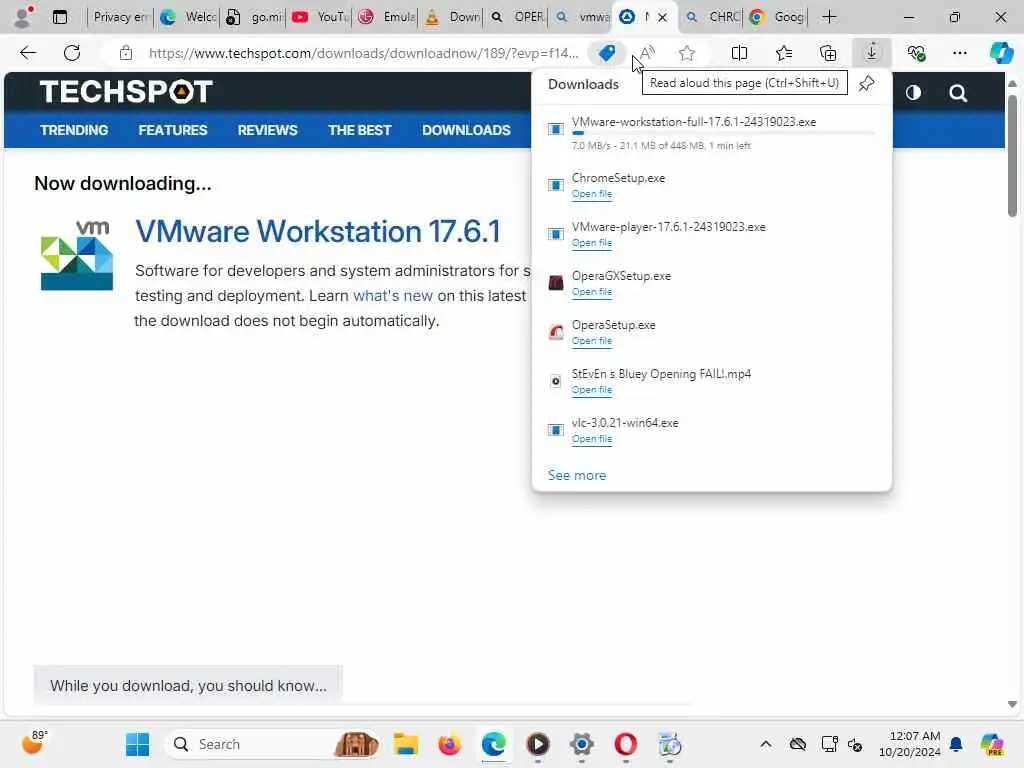1024x768 pixels.
Task: Open the Copilot sidebar icon
Action: tap(1001, 53)
